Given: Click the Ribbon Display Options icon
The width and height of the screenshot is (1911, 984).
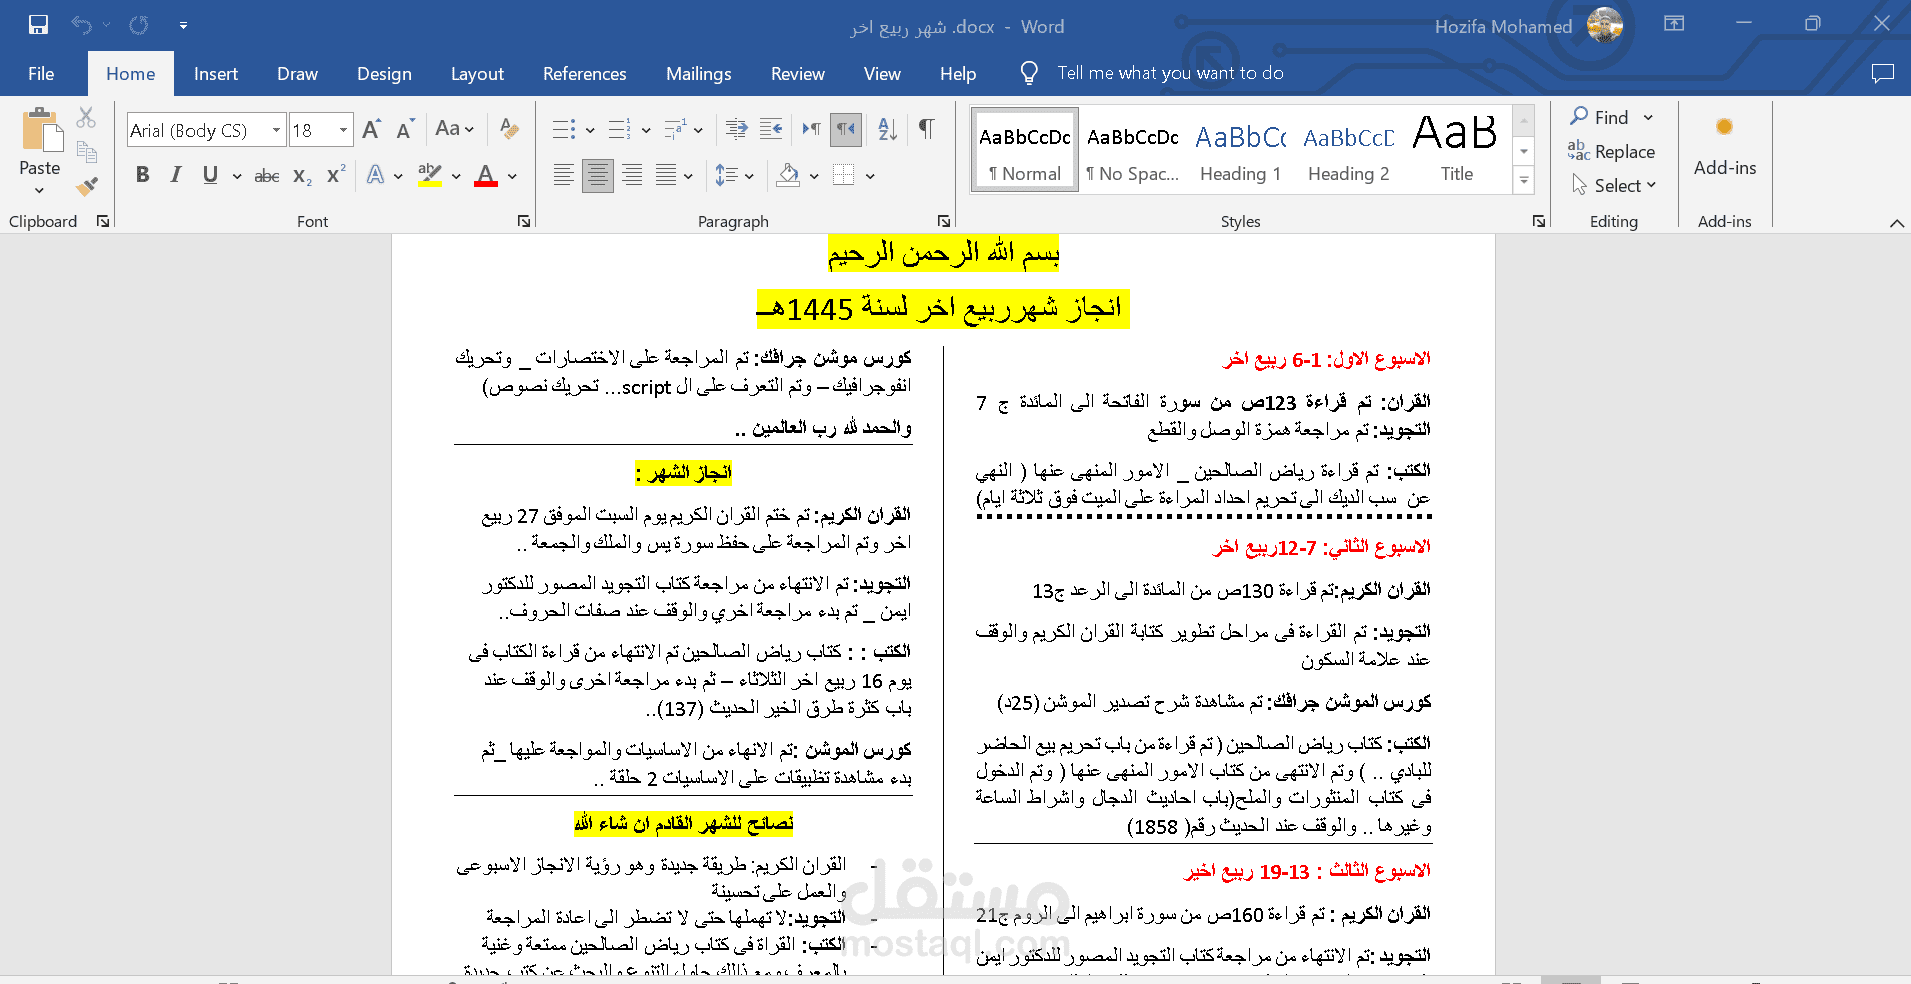Looking at the screenshot, I should coord(1674,24).
